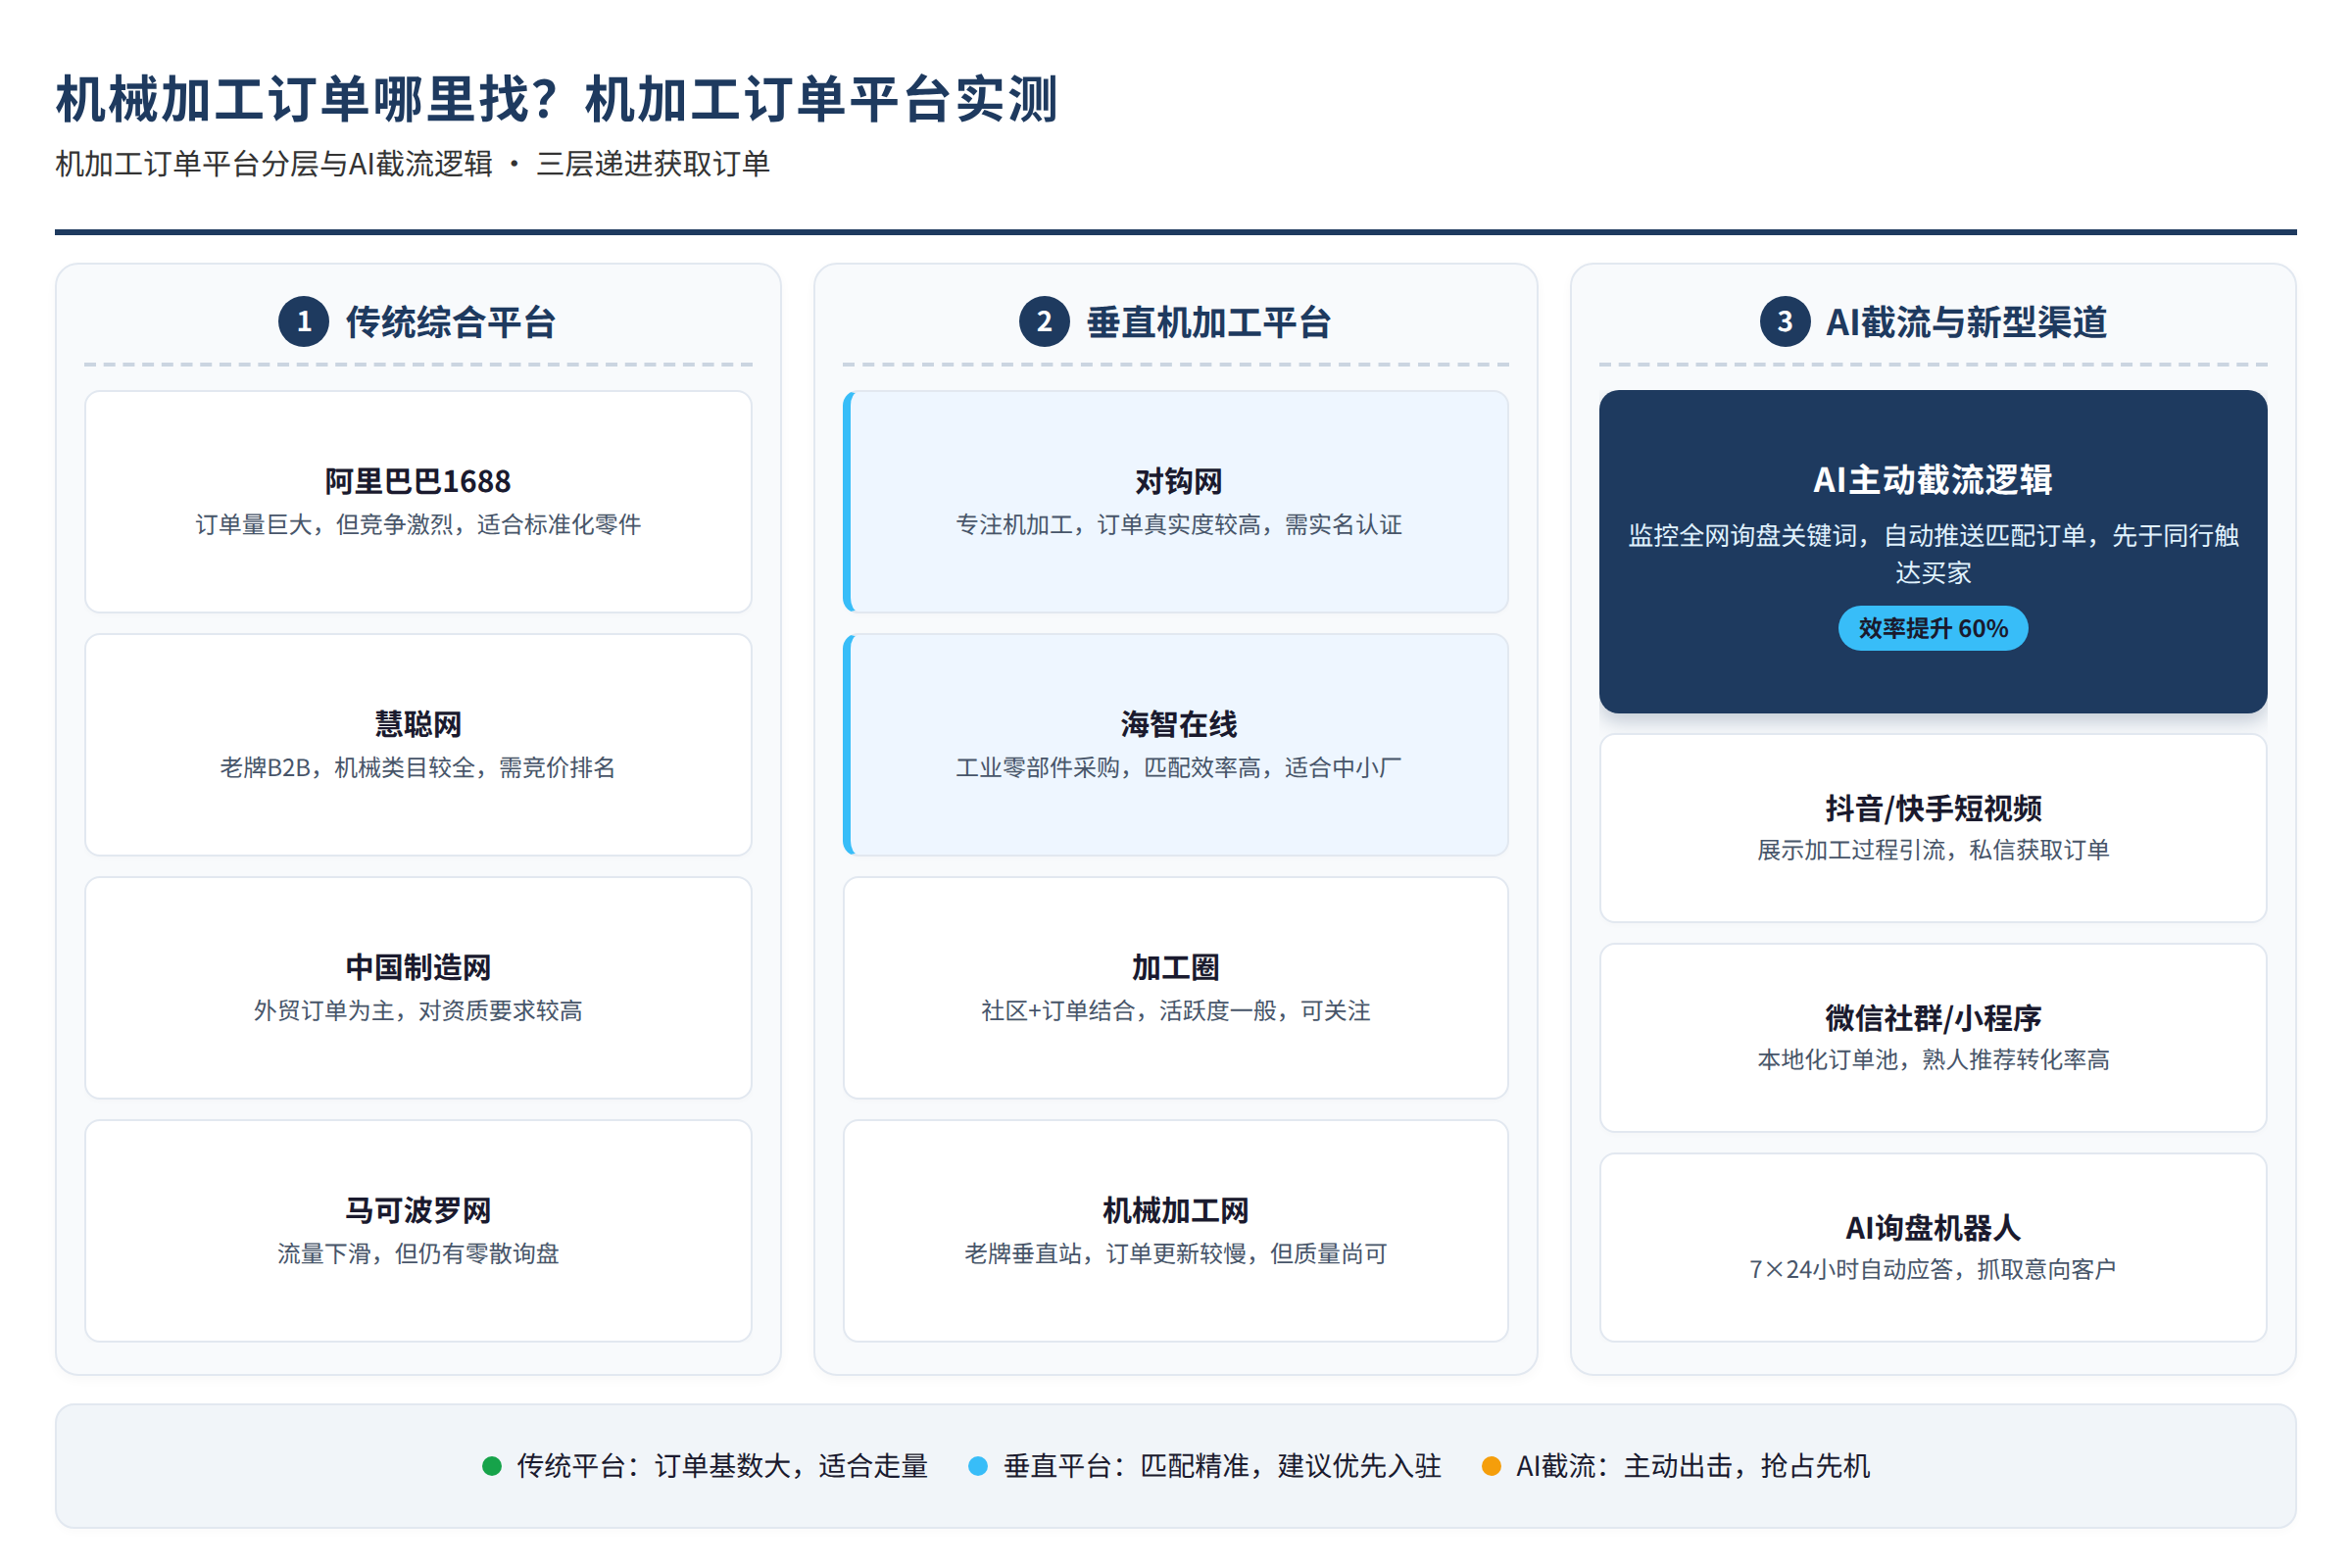Select the 中国制造网 card title
This screenshot has height=1568, width=2352.
click(x=418, y=968)
